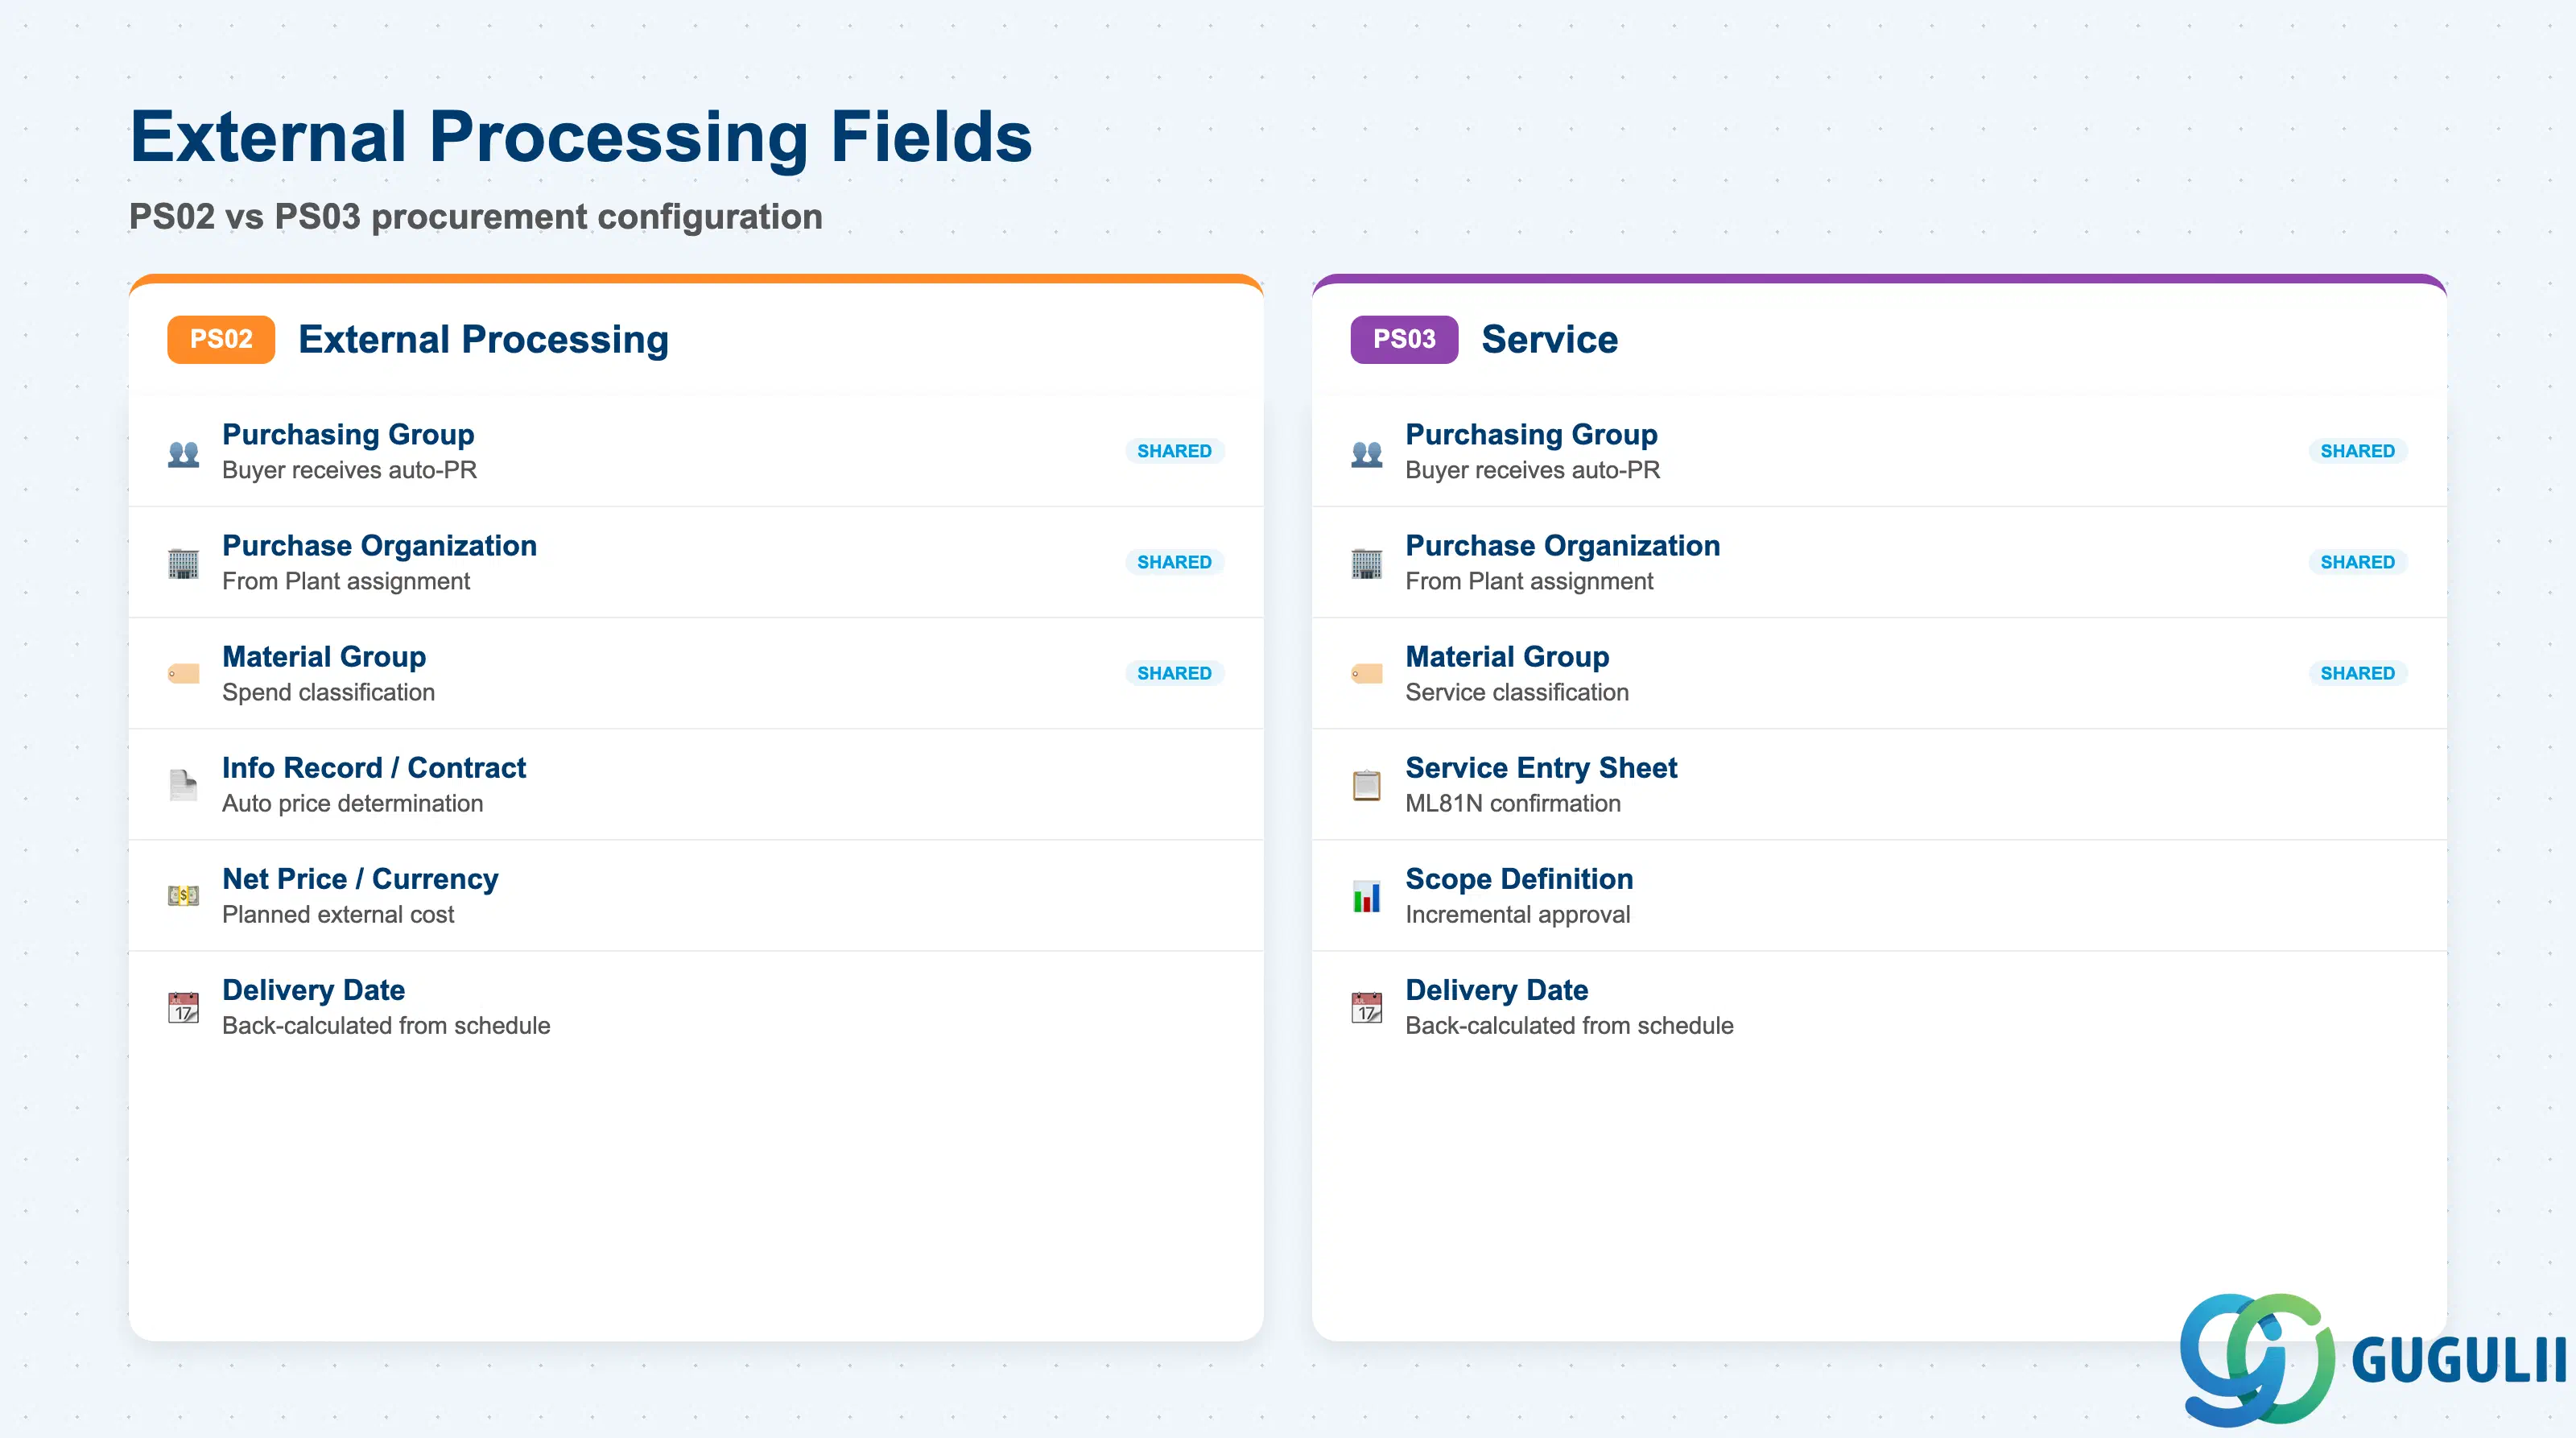Image resolution: width=2576 pixels, height=1438 pixels.
Task: Click the PS03 Delivery Date calendar icon
Action: point(1366,1007)
